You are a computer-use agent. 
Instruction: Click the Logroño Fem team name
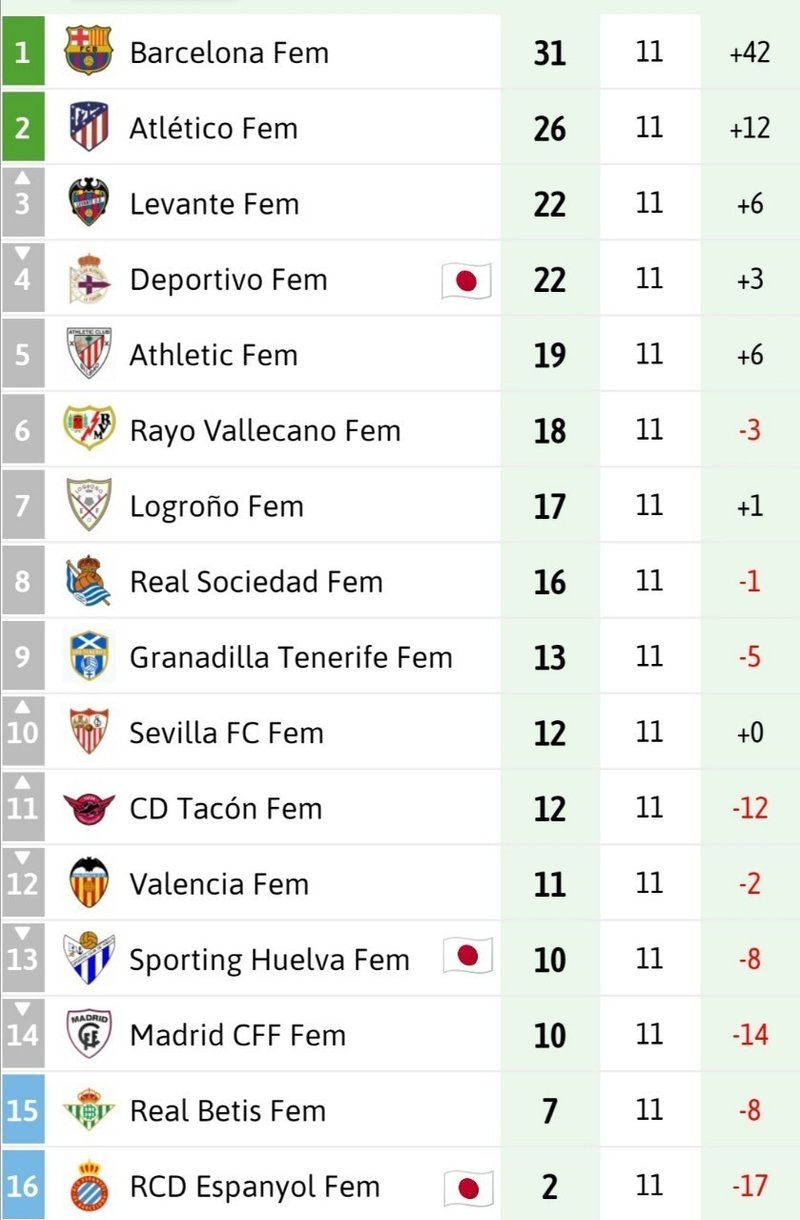point(217,506)
